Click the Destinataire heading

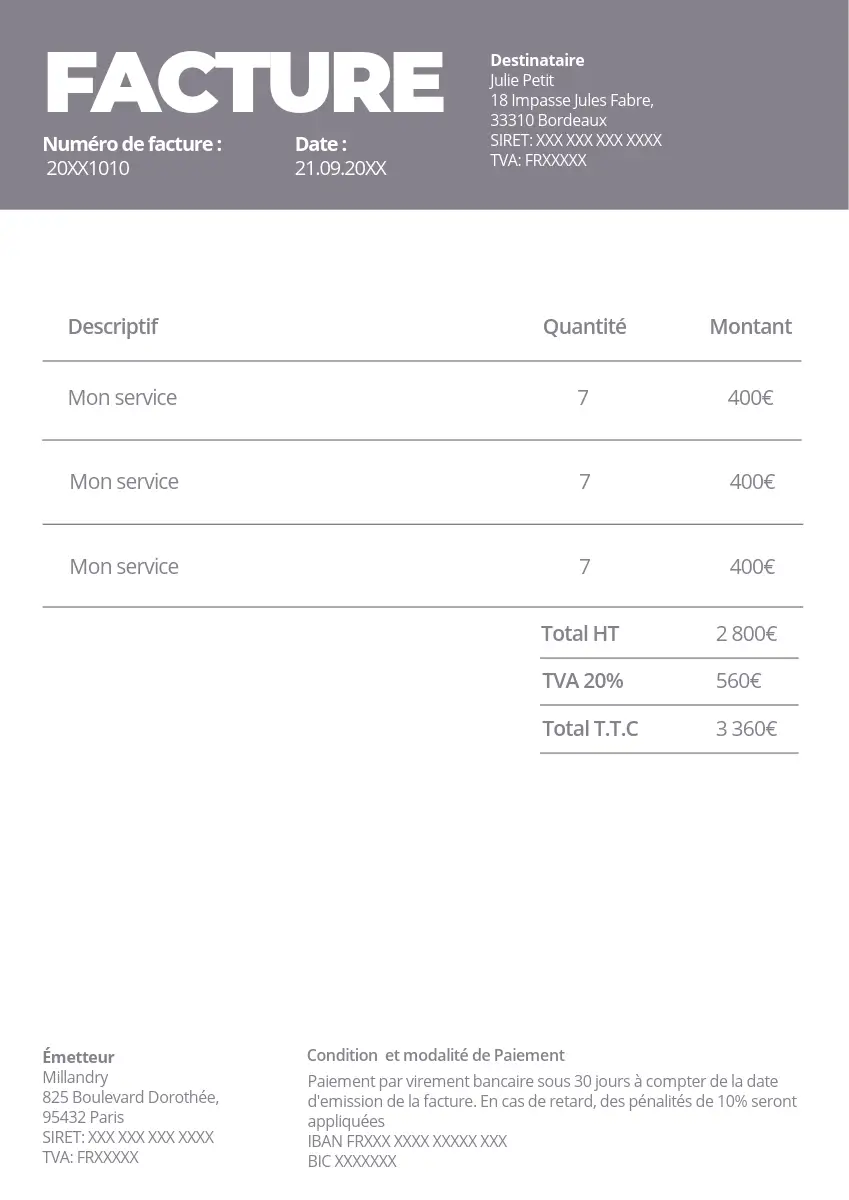click(x=537, y=60)
